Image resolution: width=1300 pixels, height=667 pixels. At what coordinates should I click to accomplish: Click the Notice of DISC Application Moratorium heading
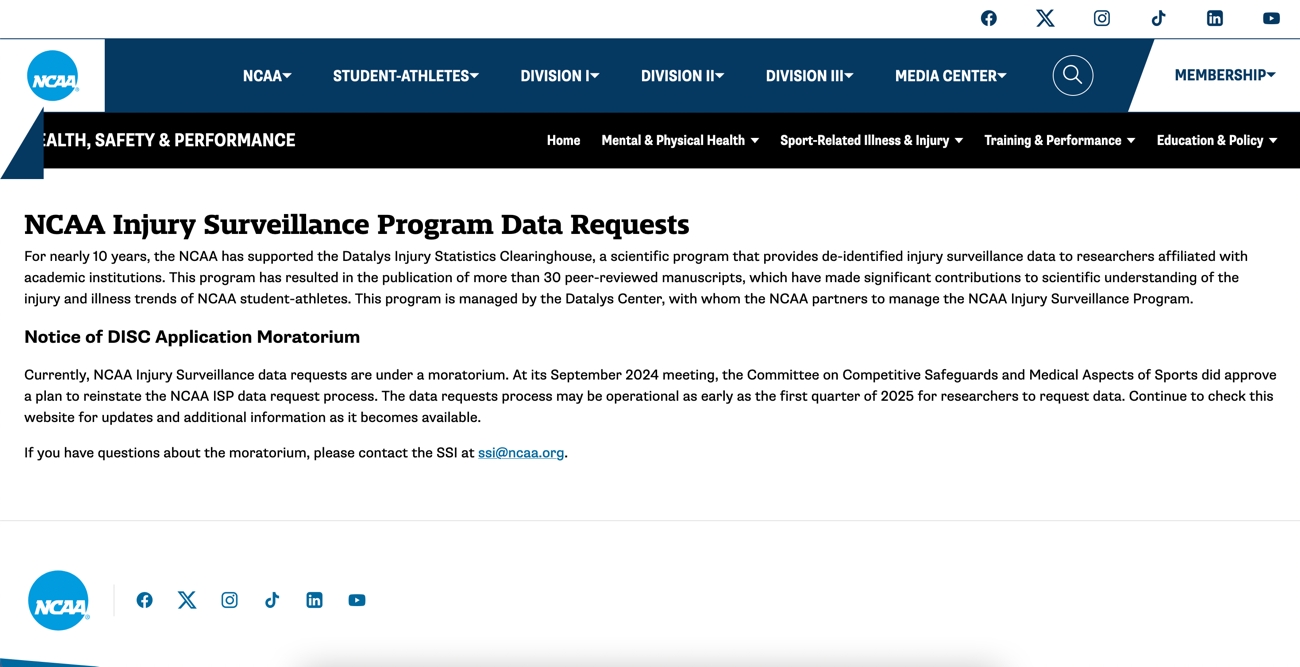192,337
